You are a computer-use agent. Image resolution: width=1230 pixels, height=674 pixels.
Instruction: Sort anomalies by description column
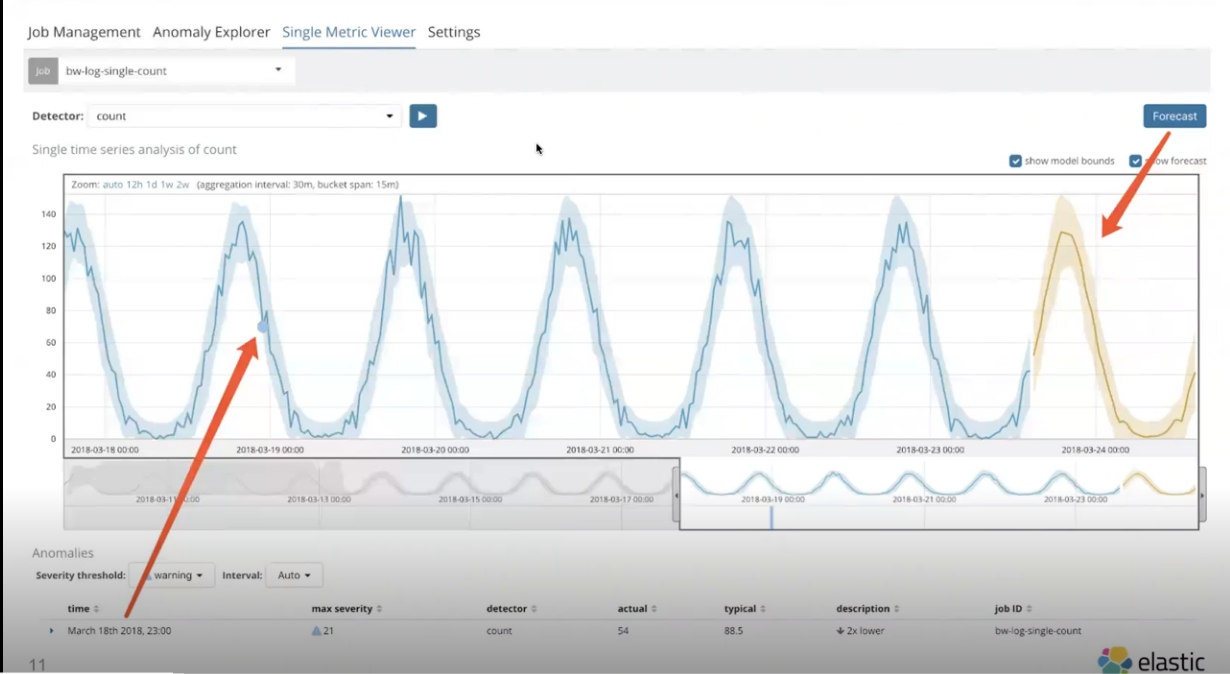868,608
